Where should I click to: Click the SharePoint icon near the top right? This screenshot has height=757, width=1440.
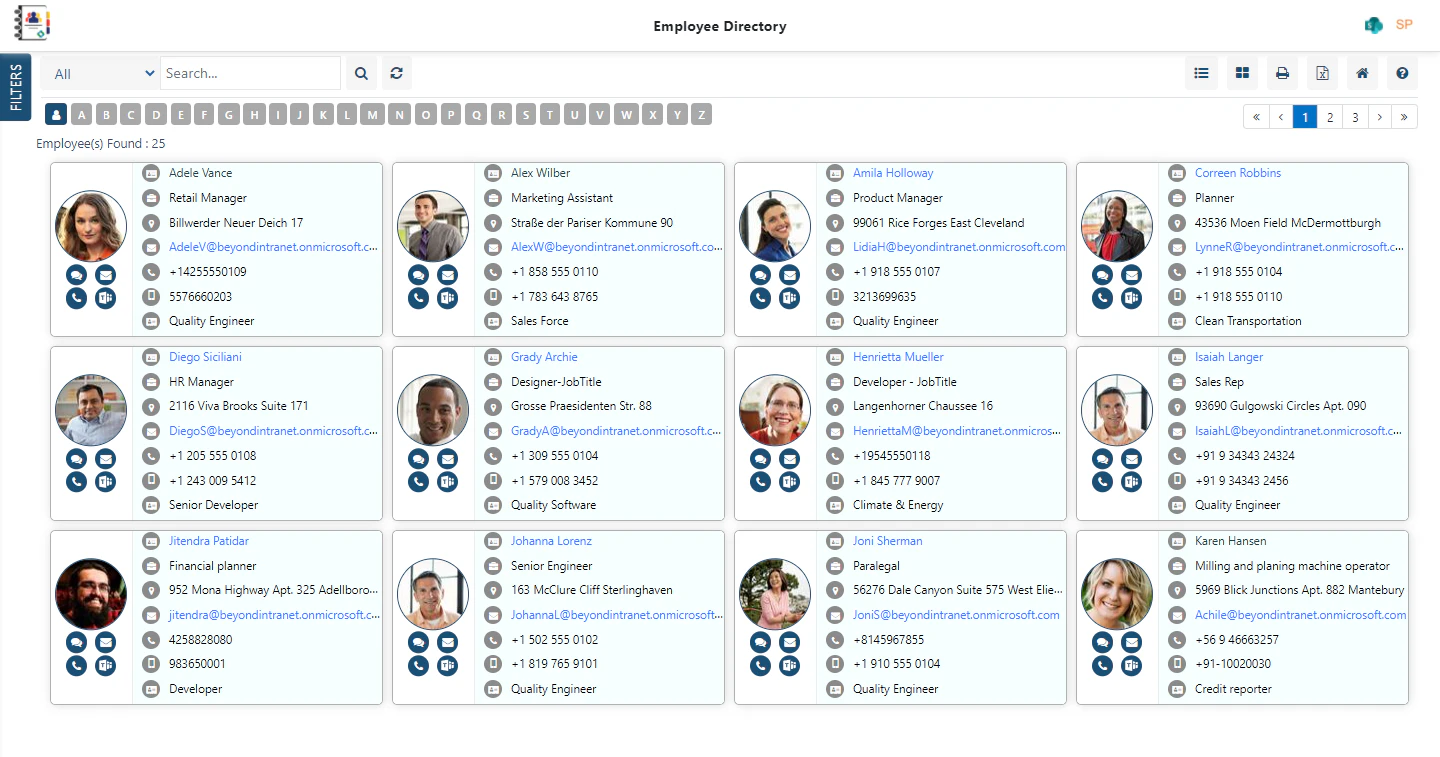1373,24
